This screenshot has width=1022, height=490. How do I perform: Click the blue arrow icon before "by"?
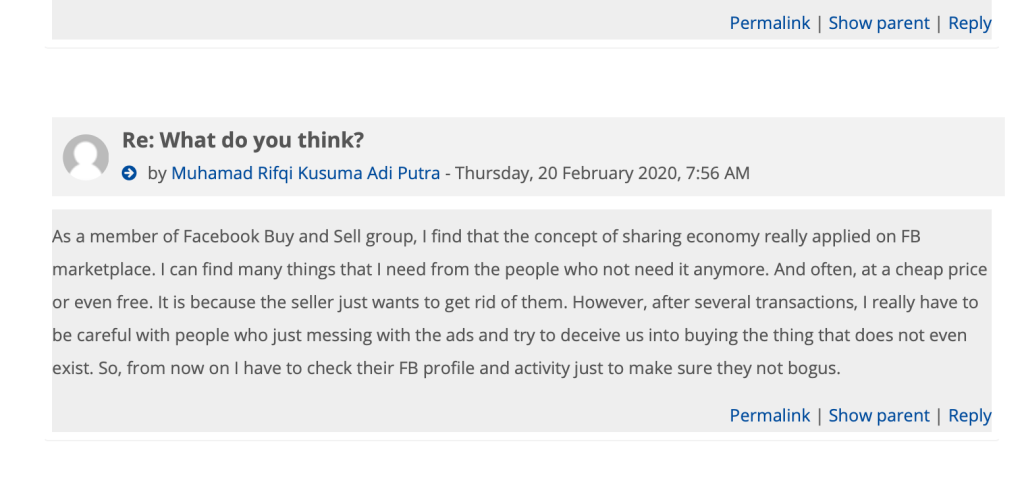[x=129, y=173]
